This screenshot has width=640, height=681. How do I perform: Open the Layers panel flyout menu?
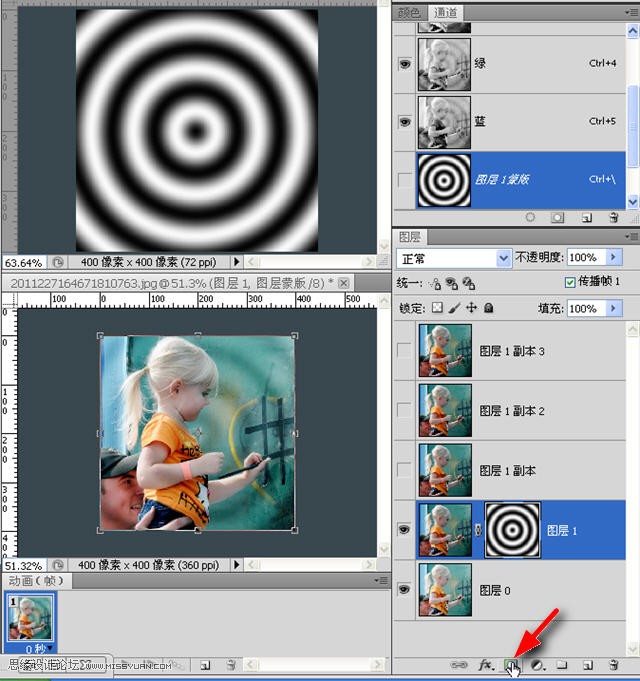[x=632, y=236]
